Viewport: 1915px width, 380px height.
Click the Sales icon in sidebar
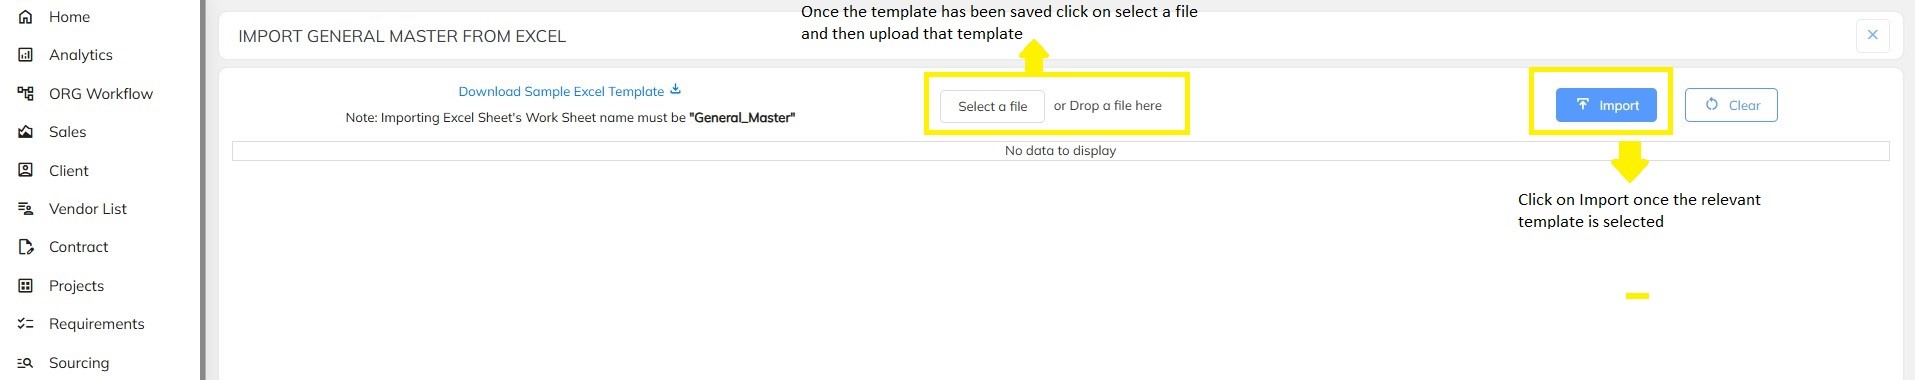(x=26, y=132)
